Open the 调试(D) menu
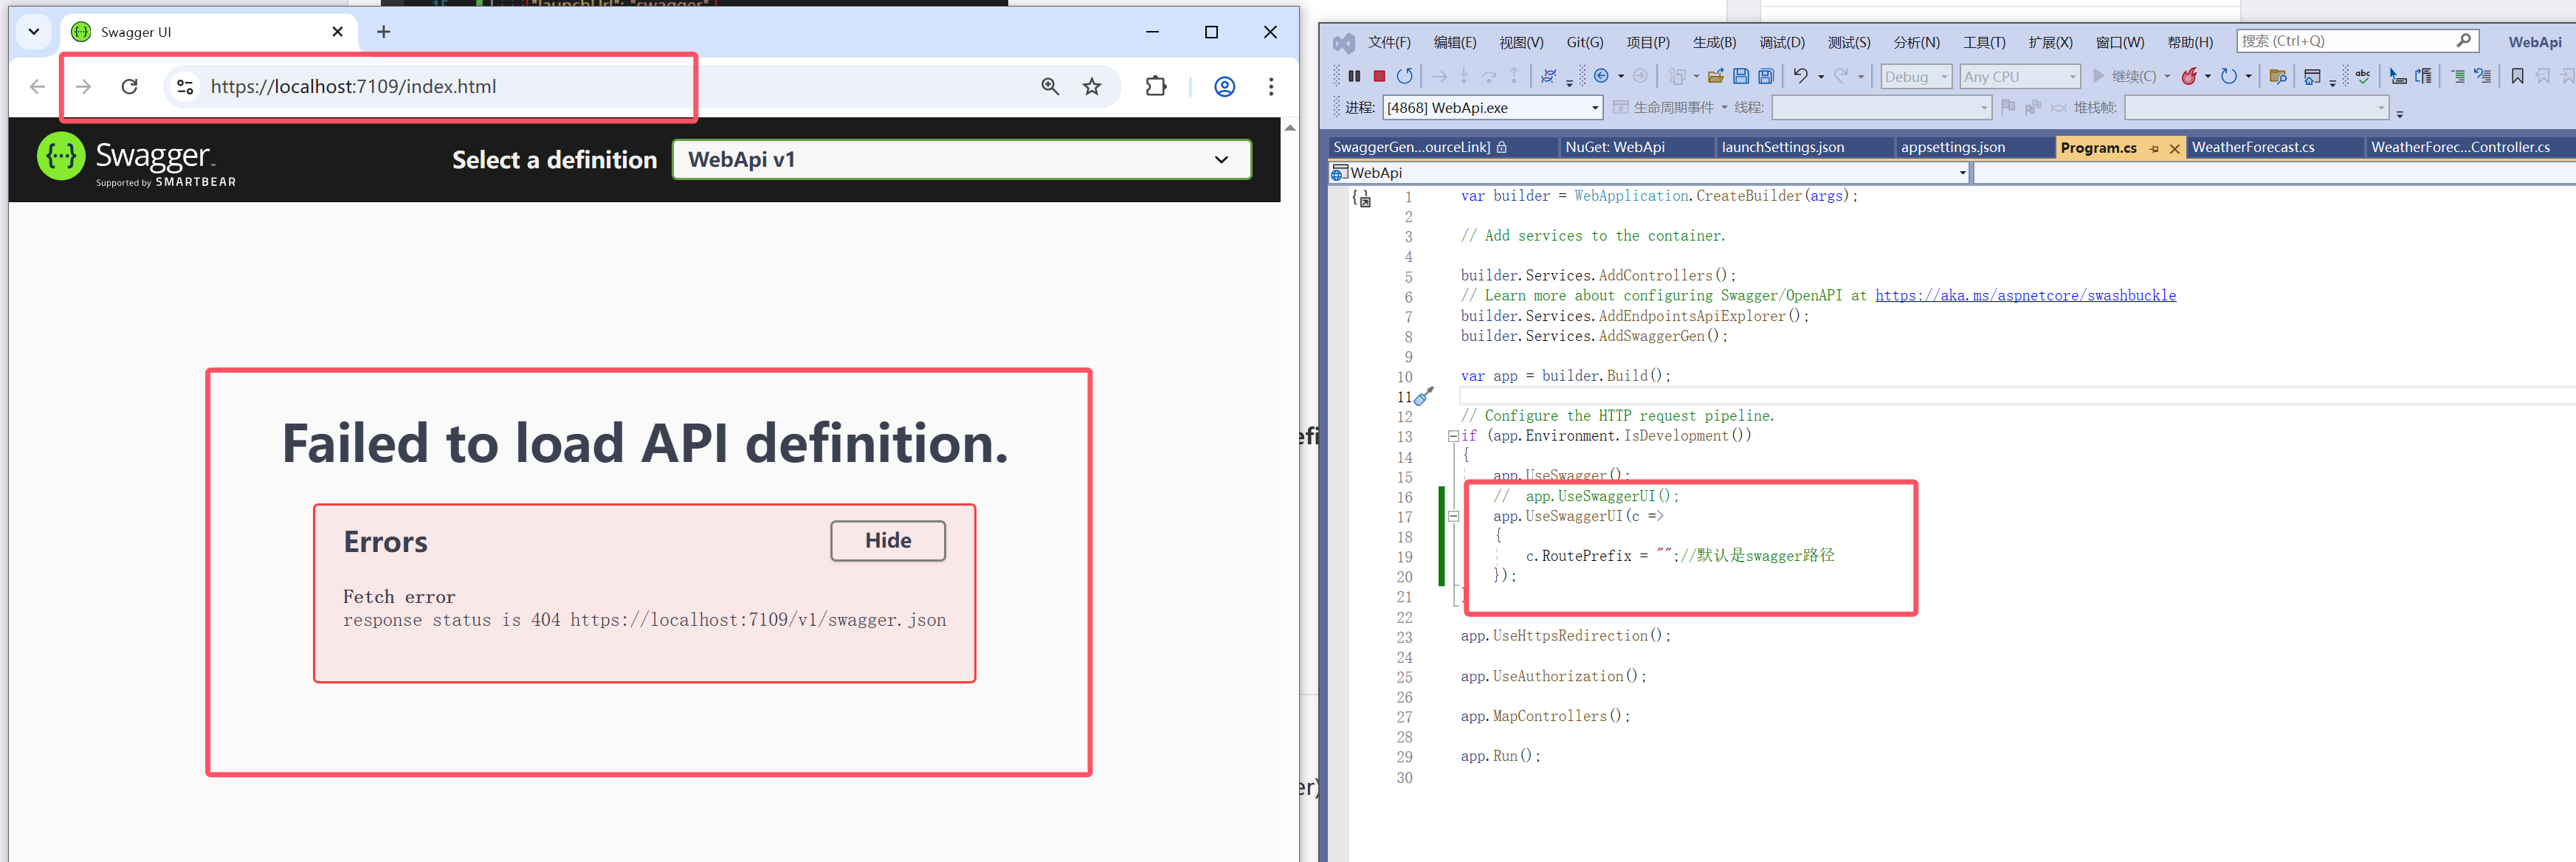Screen dimensions: 2576x862 (1781, 42)
